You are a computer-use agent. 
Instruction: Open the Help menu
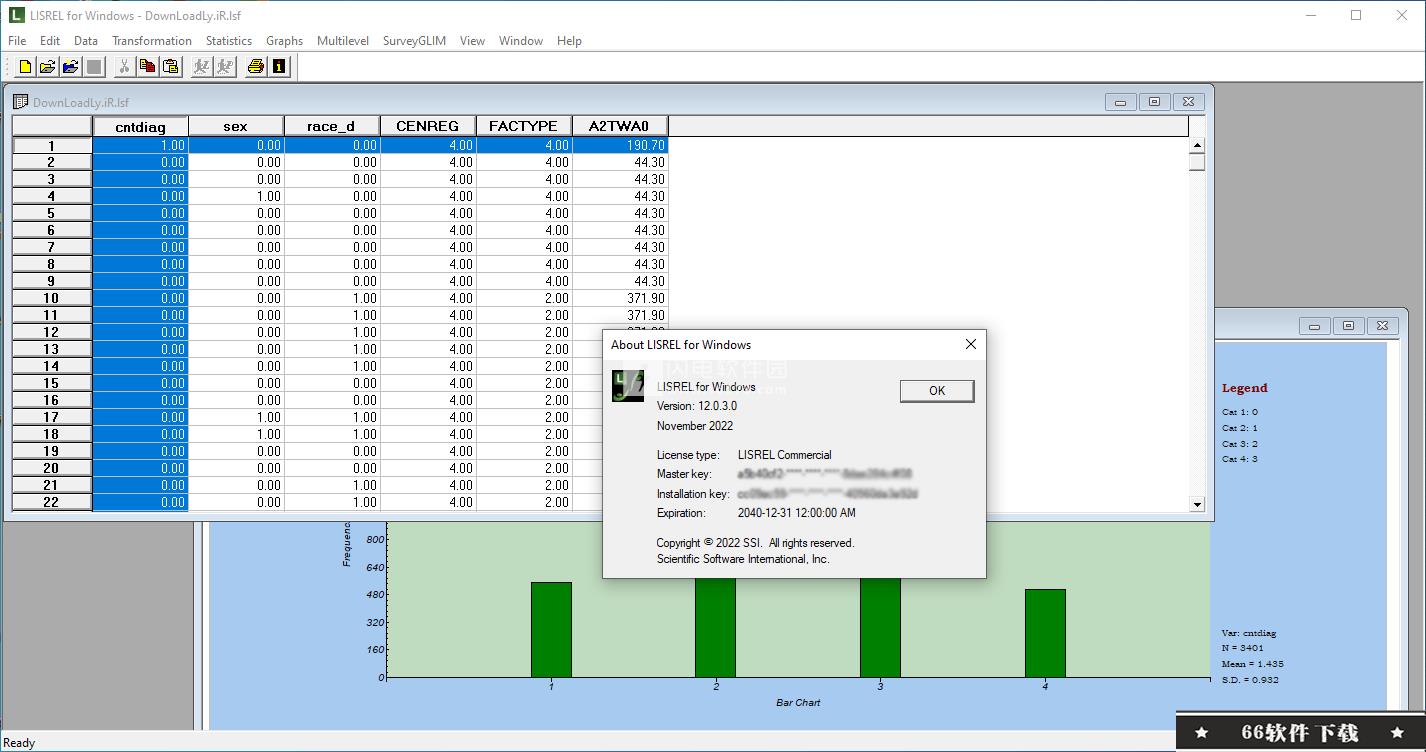click(569, 41)
